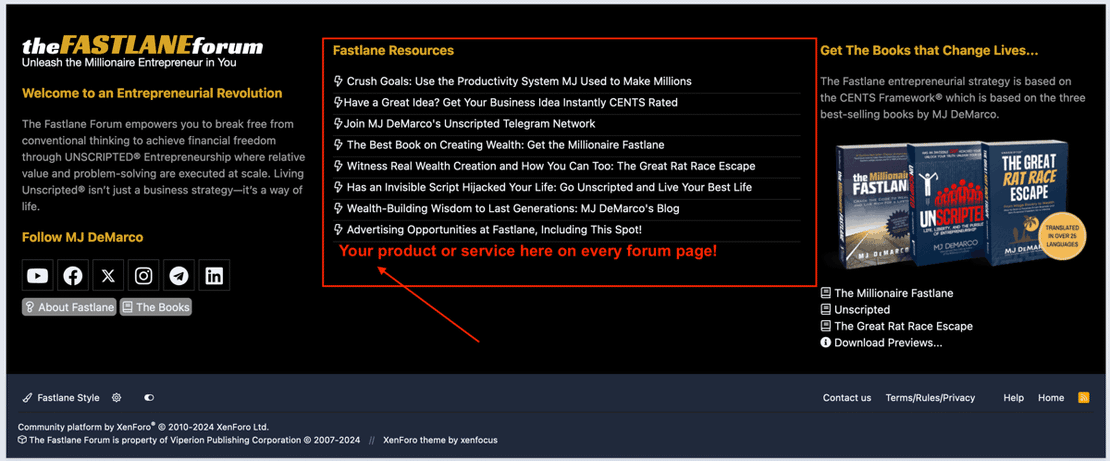
Task: Open MJ DeMarco's X (Twitter) profile icon
Action: point(108,275)
